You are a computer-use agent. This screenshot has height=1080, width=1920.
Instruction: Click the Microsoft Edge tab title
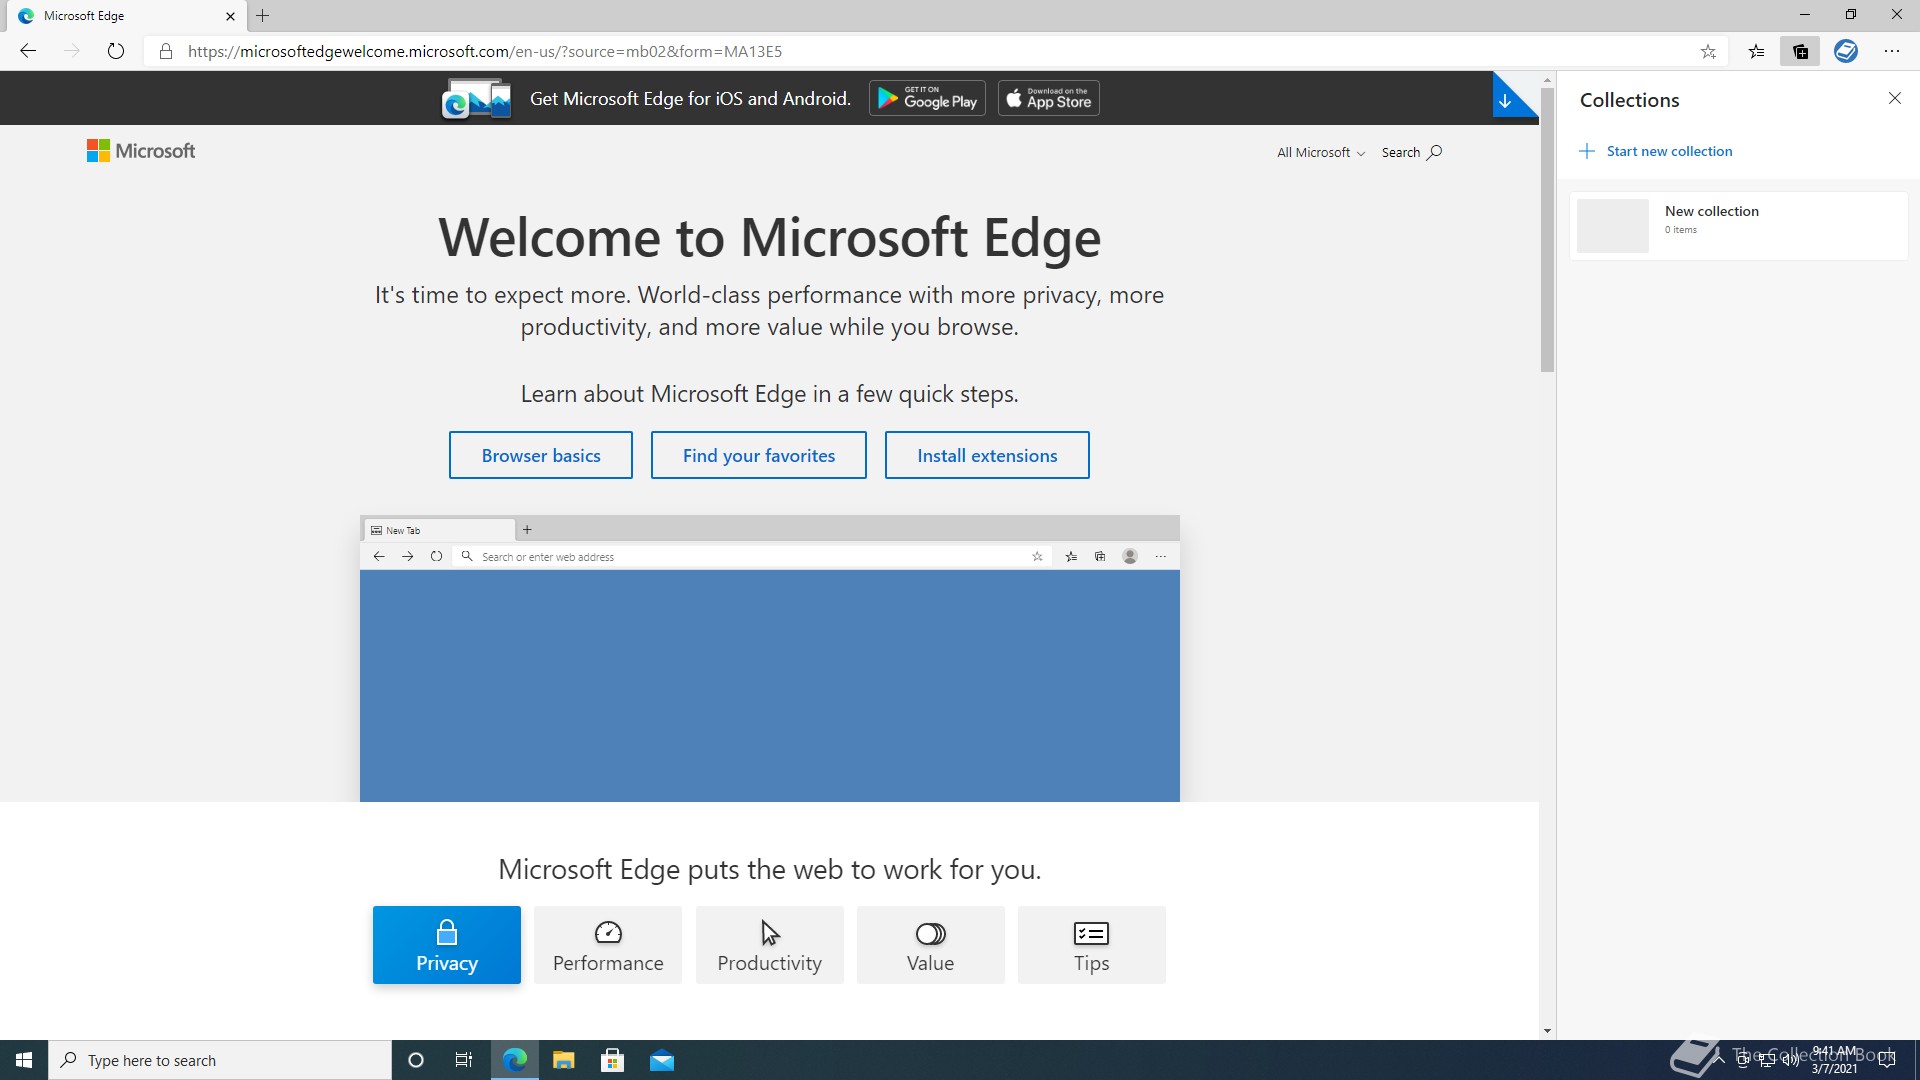tap(84, 16)
